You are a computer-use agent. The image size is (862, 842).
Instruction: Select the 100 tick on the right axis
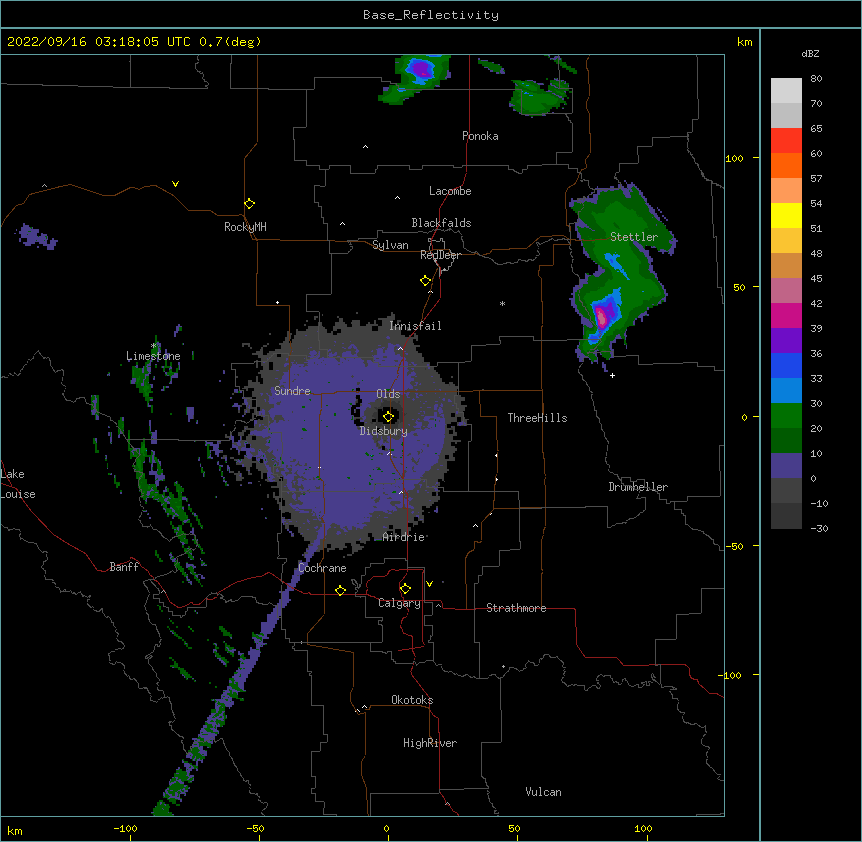[734, 158]
